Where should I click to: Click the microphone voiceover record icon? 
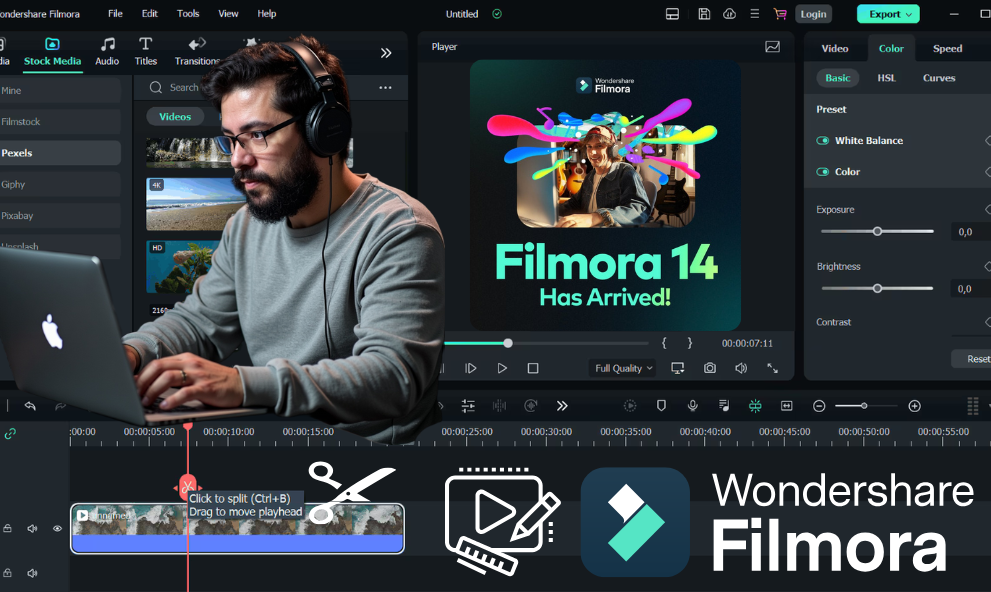pyautogui.click(x=692, y=406)
